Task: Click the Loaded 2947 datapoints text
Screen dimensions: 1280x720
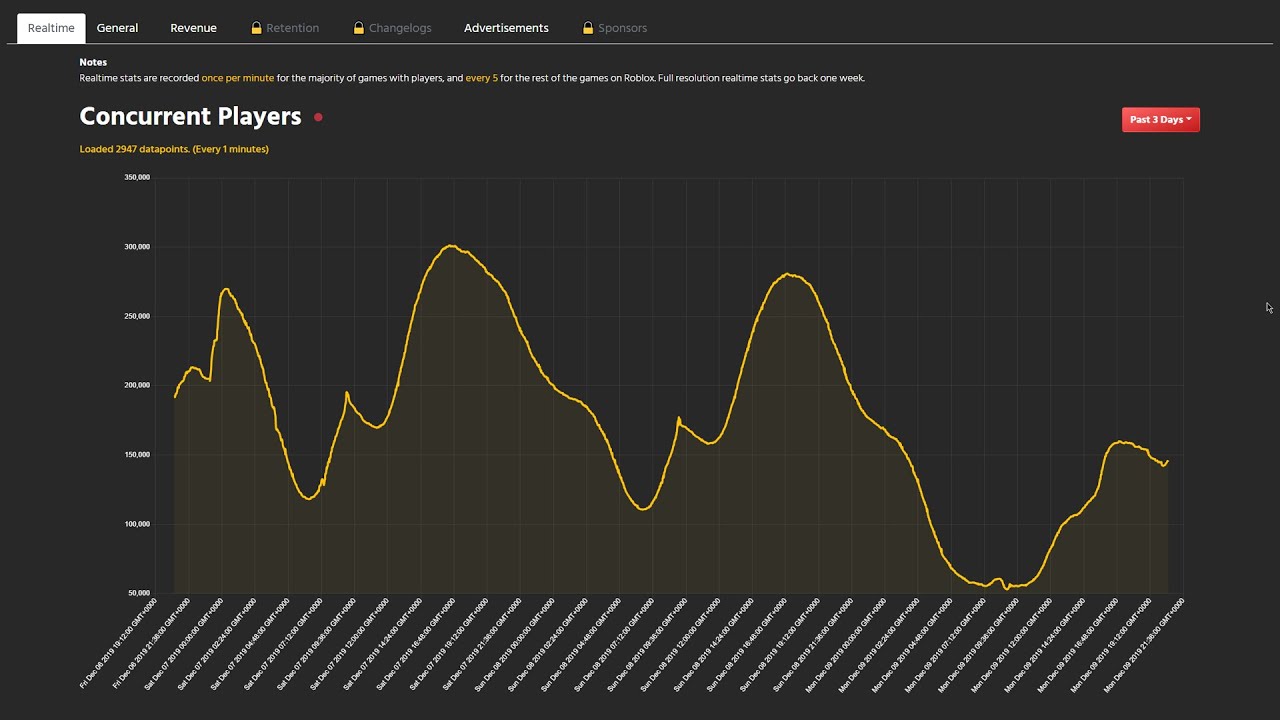Action: (x=174, y=149)
